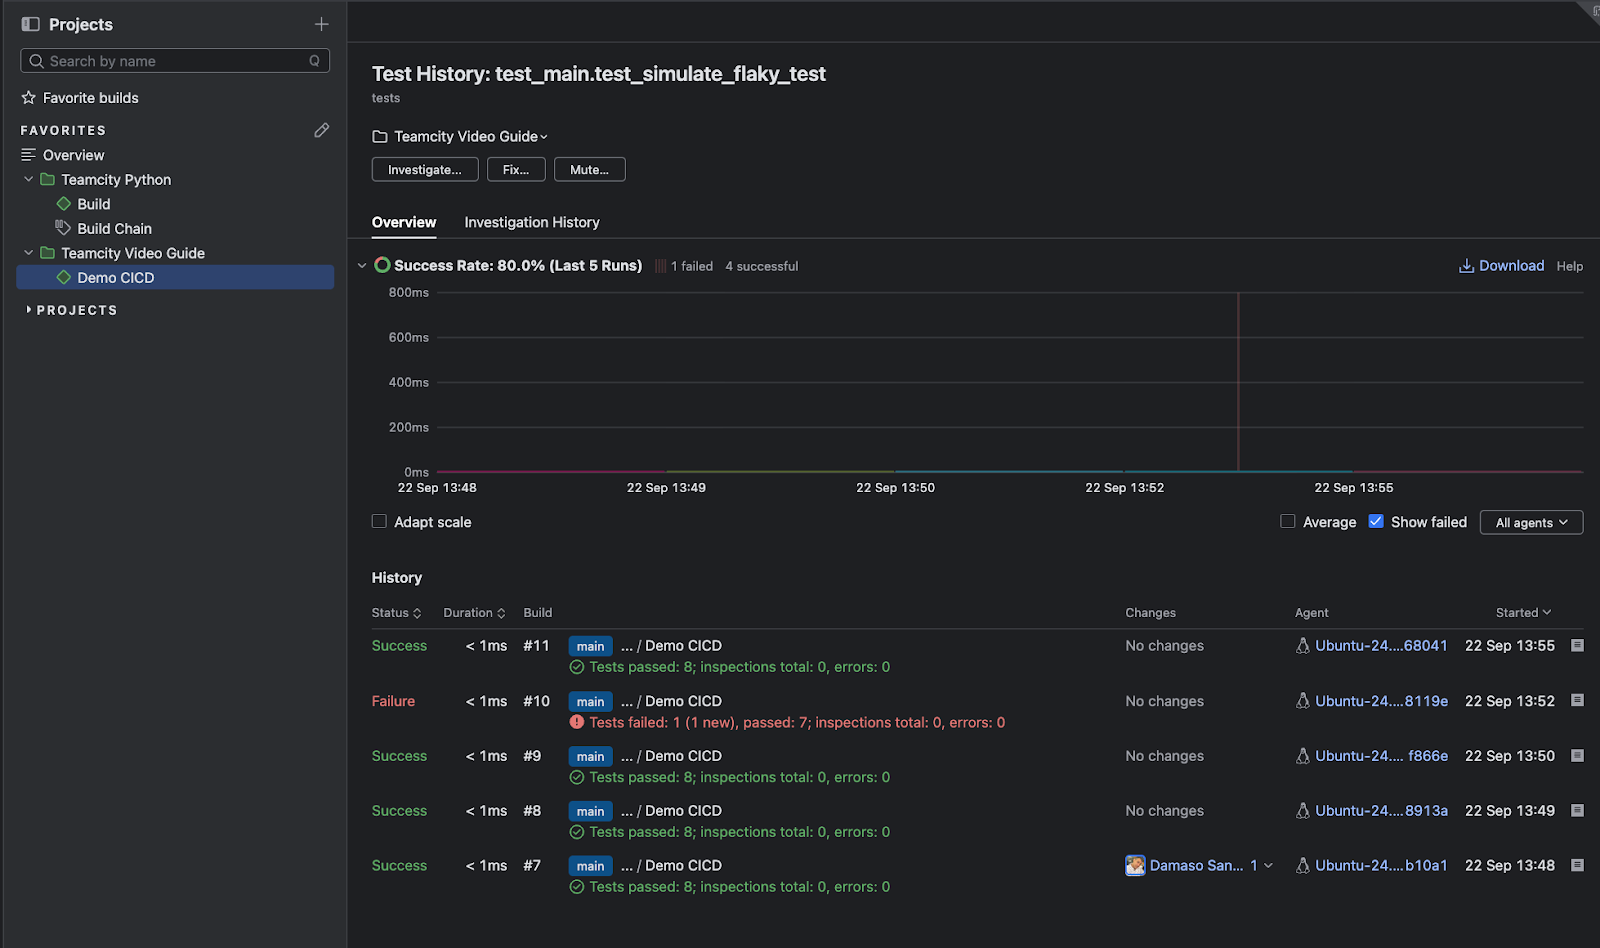Screen dimensions: 1600x948
Task: Enable the Average checkbox
Action: tap(1288, 522)
